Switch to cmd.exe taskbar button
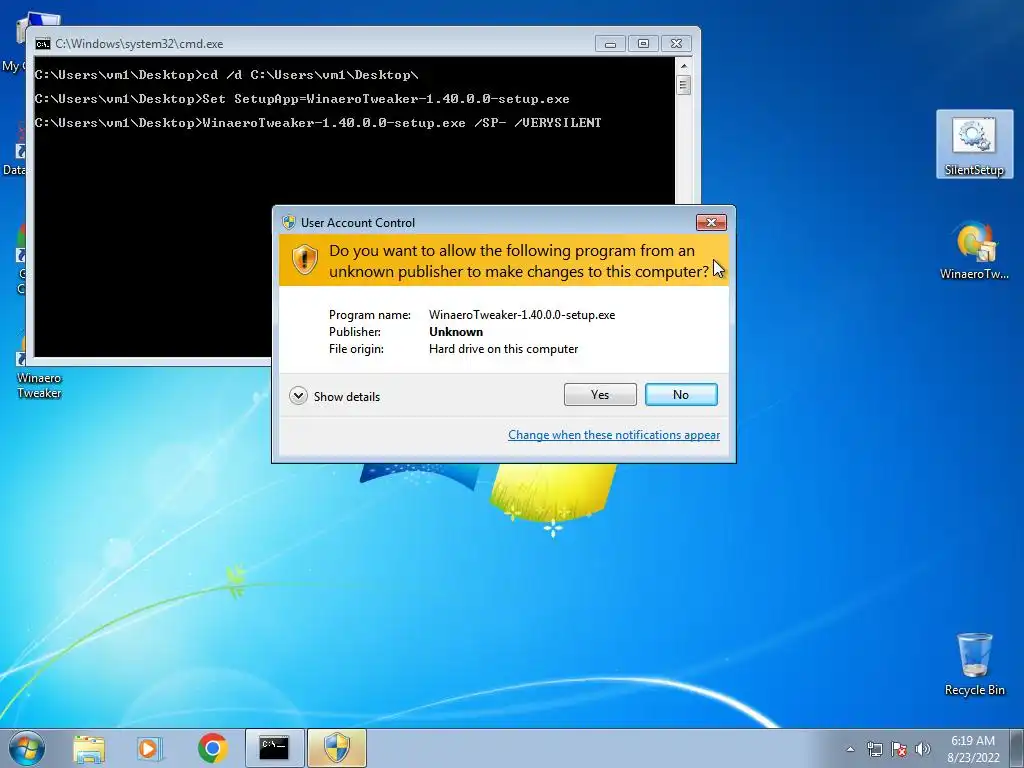1024x768 pixels. point(274,748)
